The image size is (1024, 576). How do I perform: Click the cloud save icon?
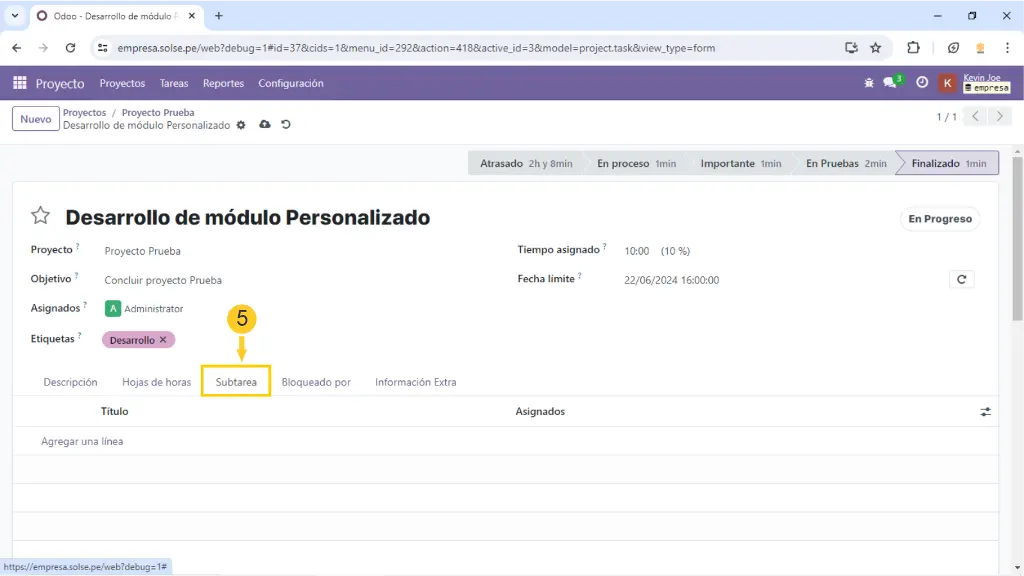tap(264, 125)
